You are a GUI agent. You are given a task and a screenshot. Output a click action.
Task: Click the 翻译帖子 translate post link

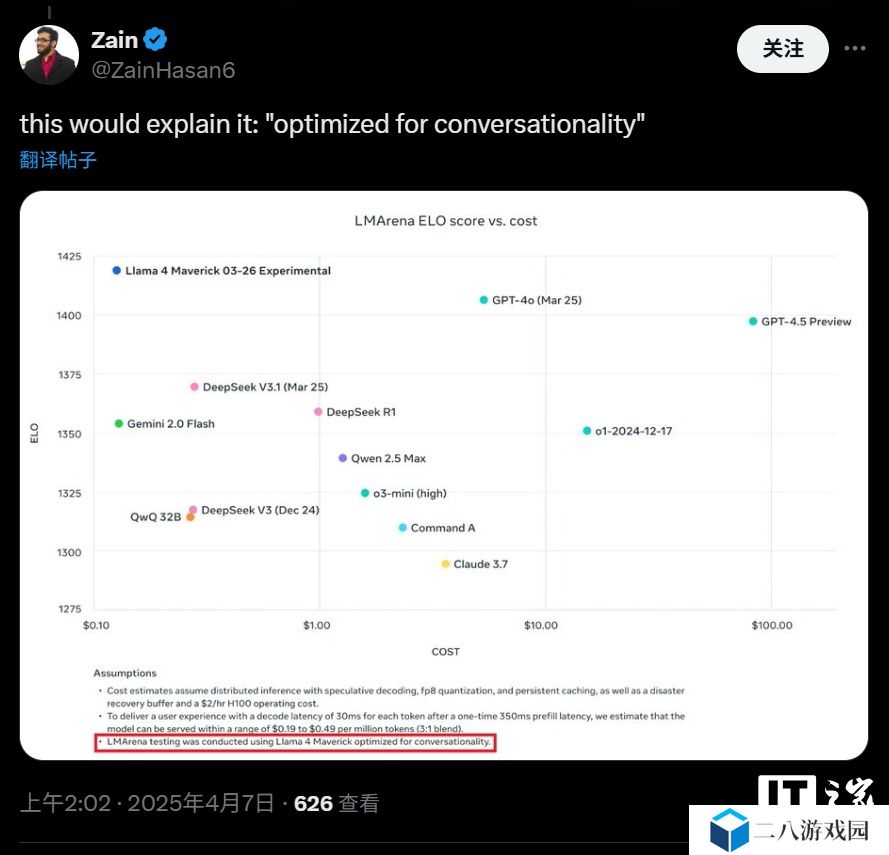[58, 160]
